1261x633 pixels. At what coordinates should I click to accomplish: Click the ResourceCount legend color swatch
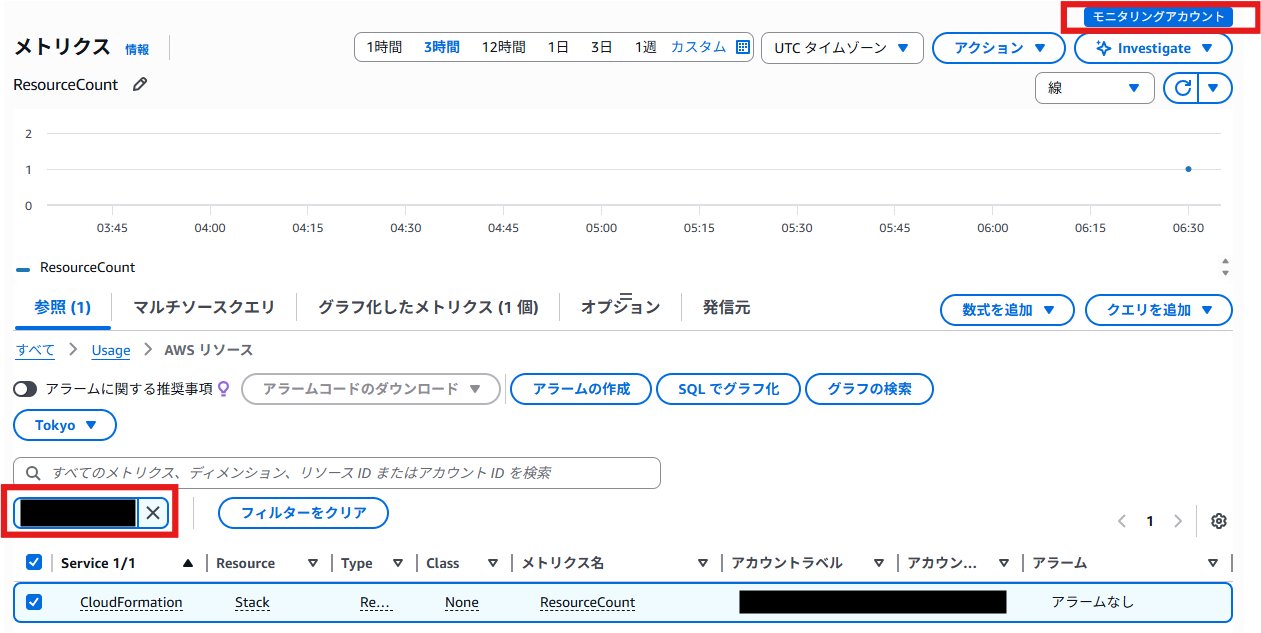(x=23, y=268)
